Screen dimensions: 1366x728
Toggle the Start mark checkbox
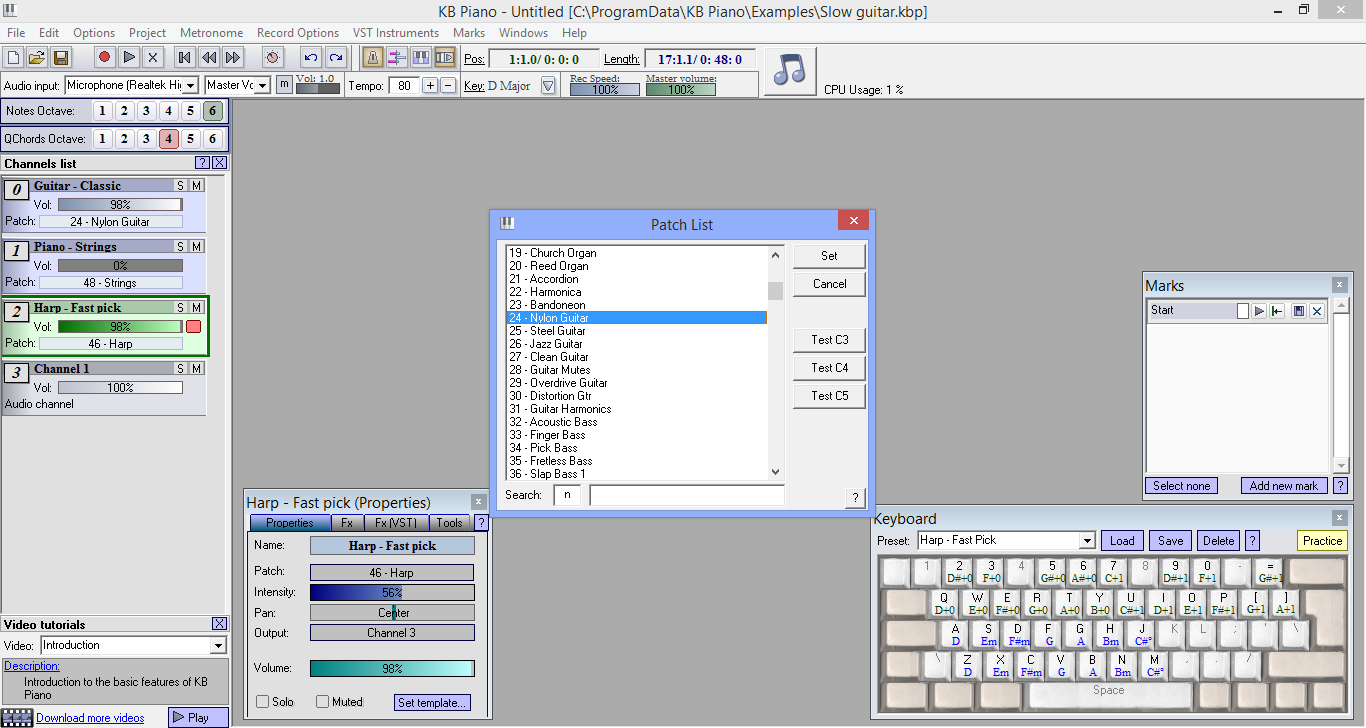[1243, 311]
